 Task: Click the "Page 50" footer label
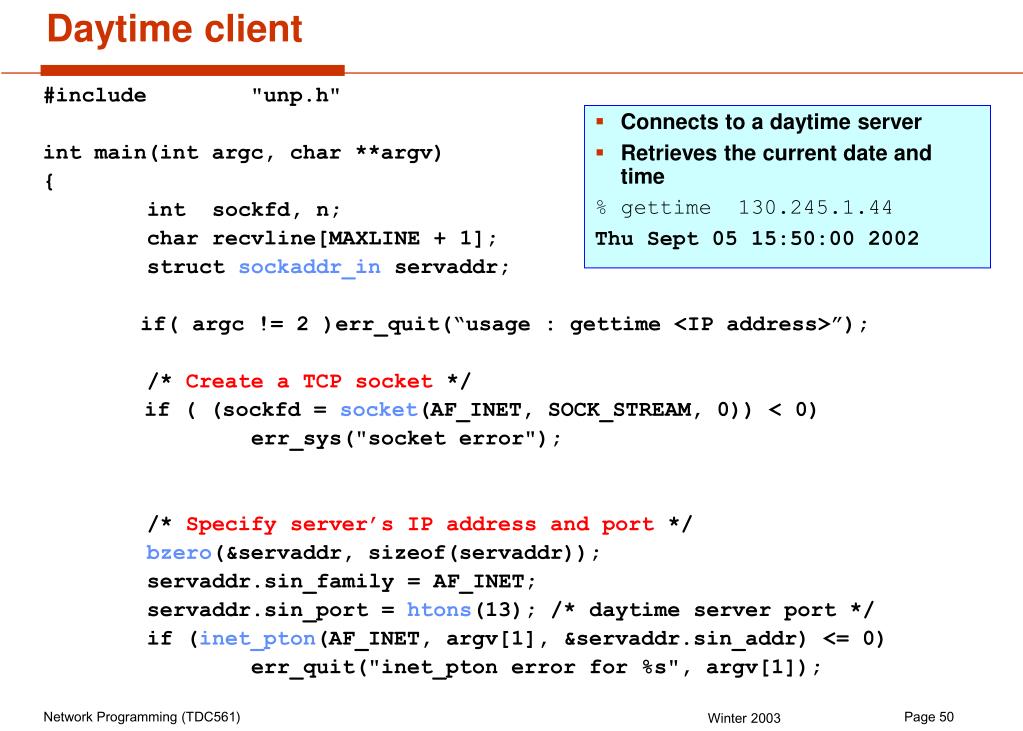929,717
